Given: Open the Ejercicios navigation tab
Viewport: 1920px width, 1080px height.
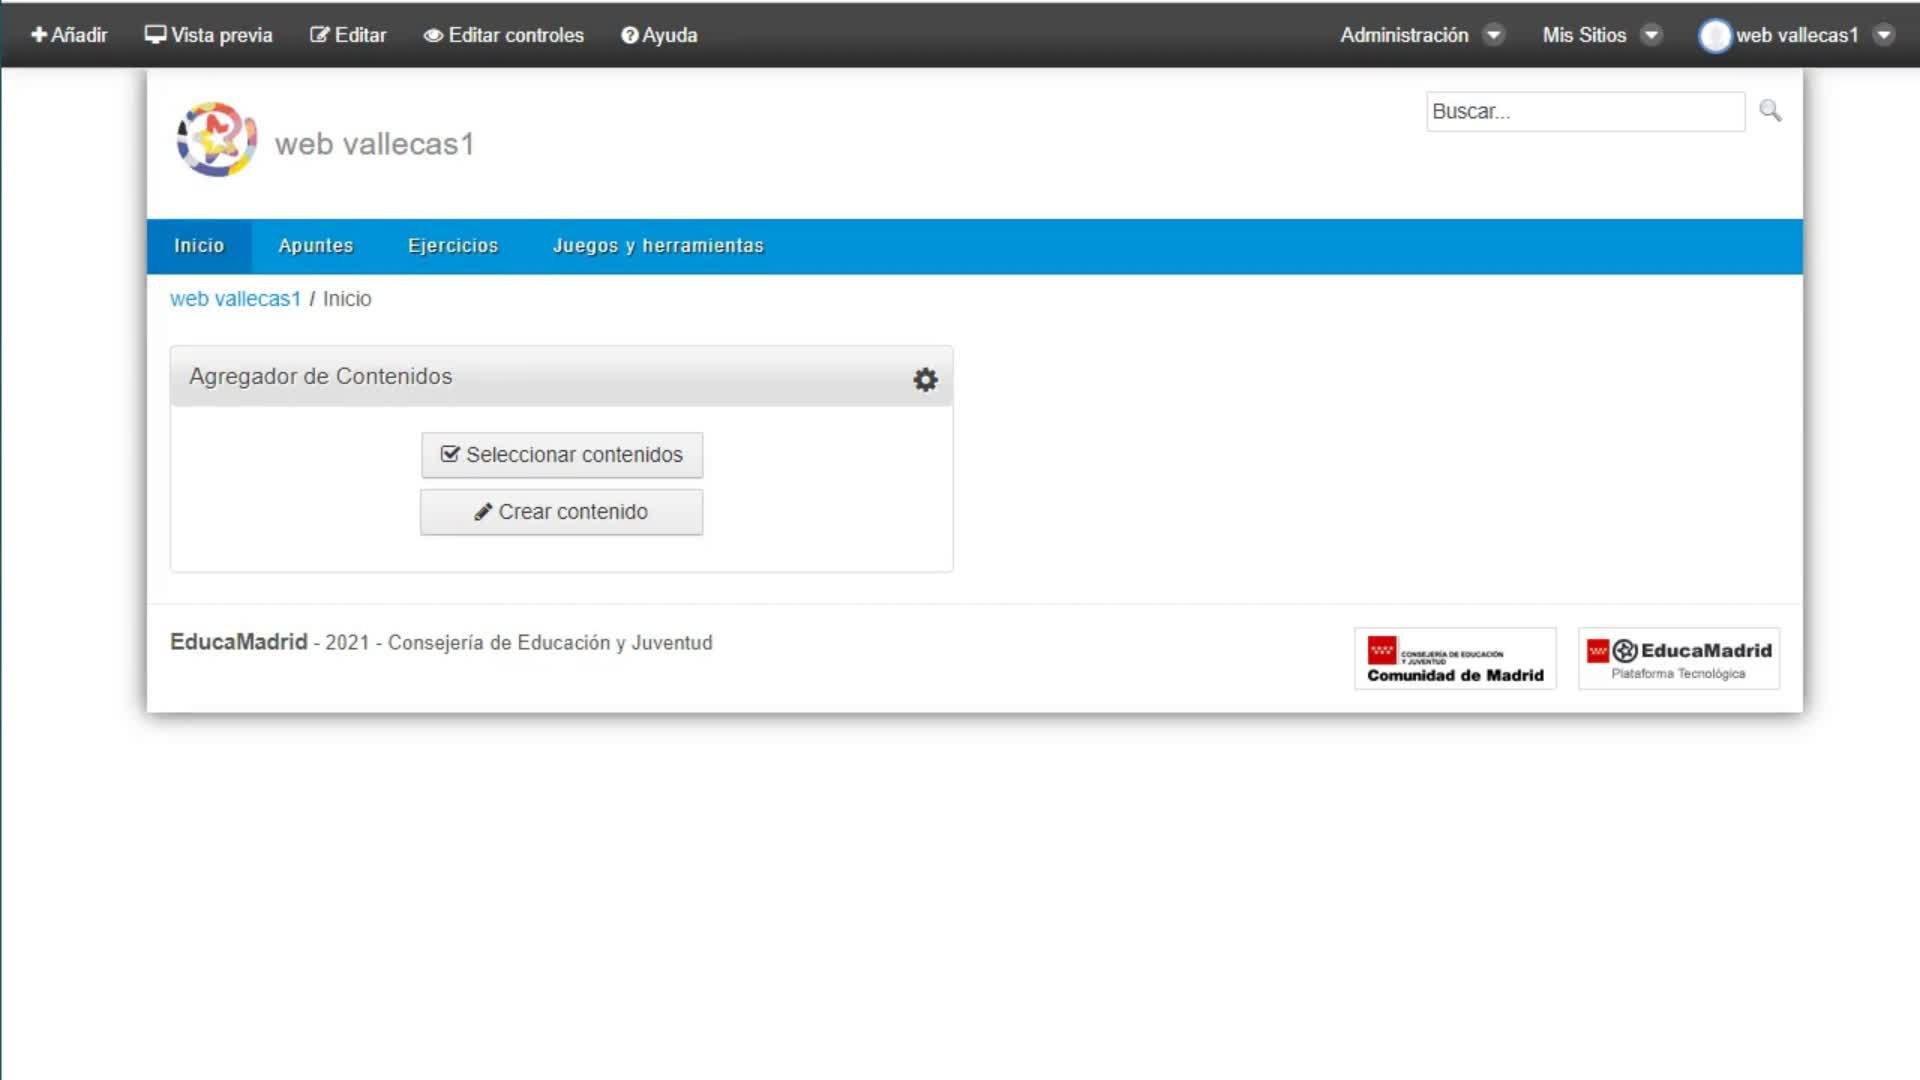Looking at the screenshot, I should (x=453, y=246).
